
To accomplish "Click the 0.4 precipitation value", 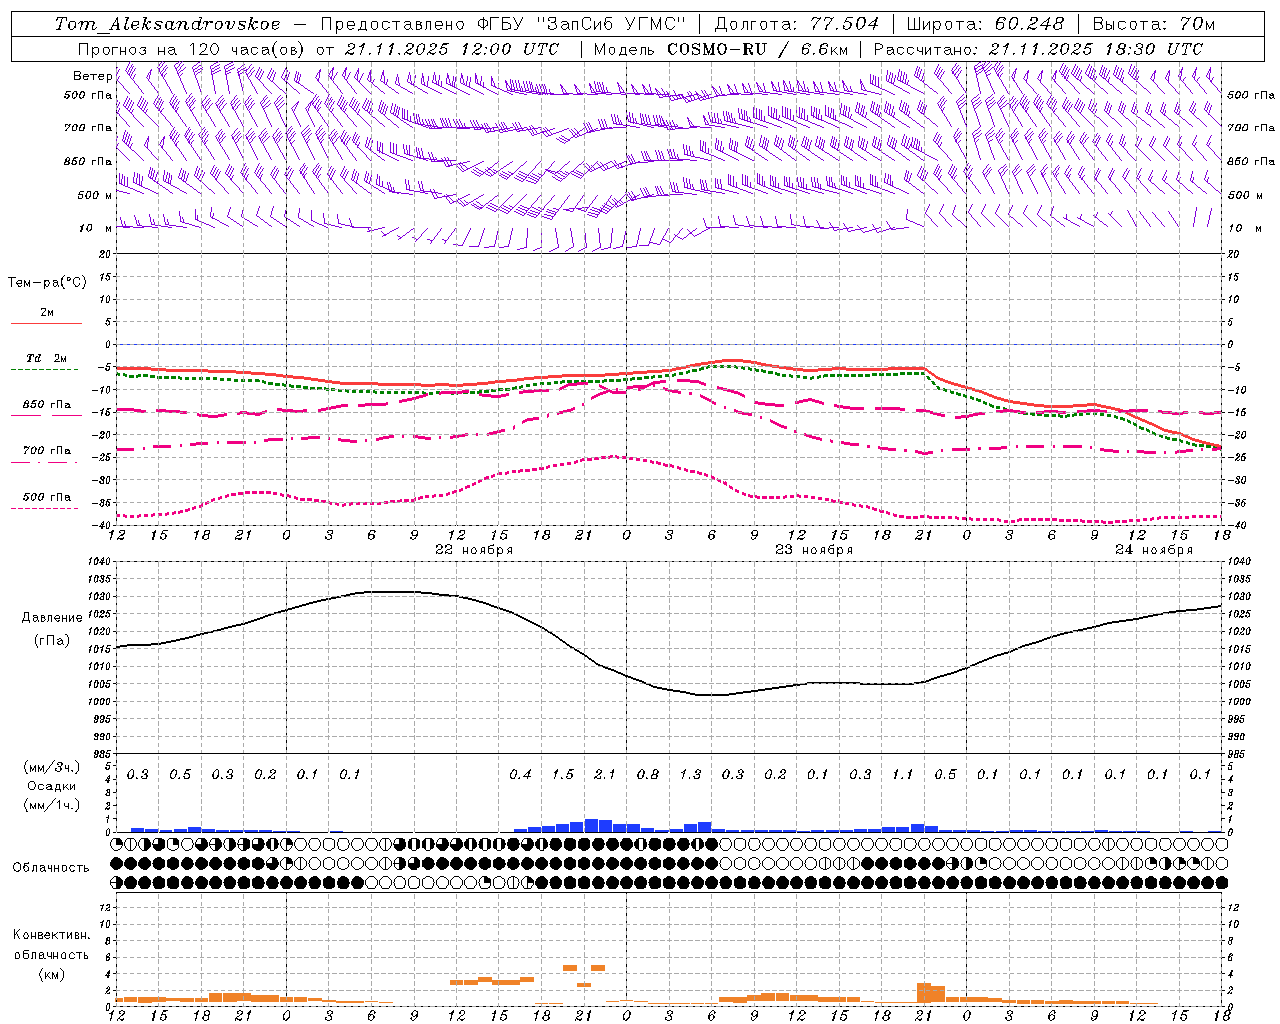I will click(520, 774).
